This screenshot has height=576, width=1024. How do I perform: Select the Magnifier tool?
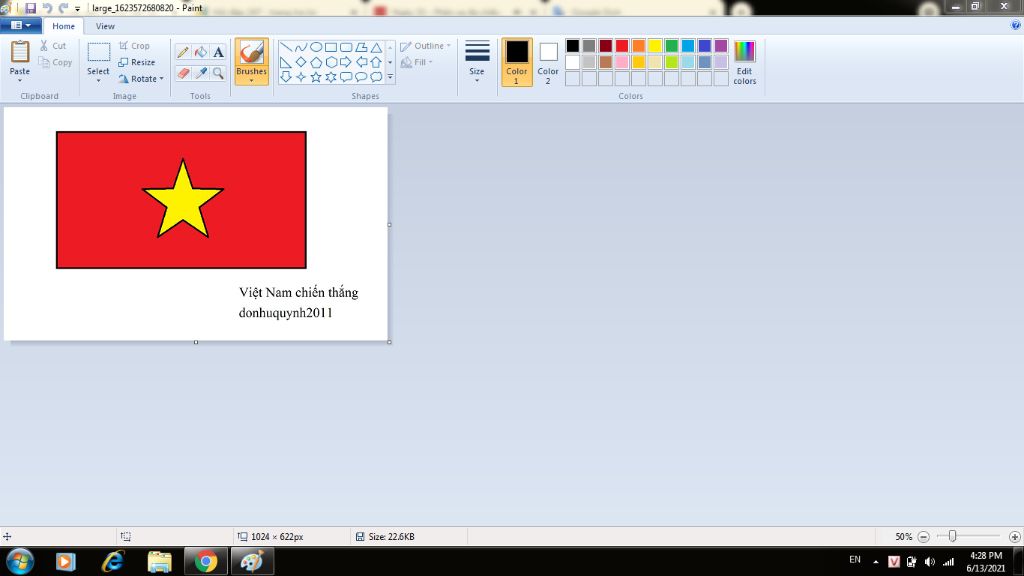(218, 73)
